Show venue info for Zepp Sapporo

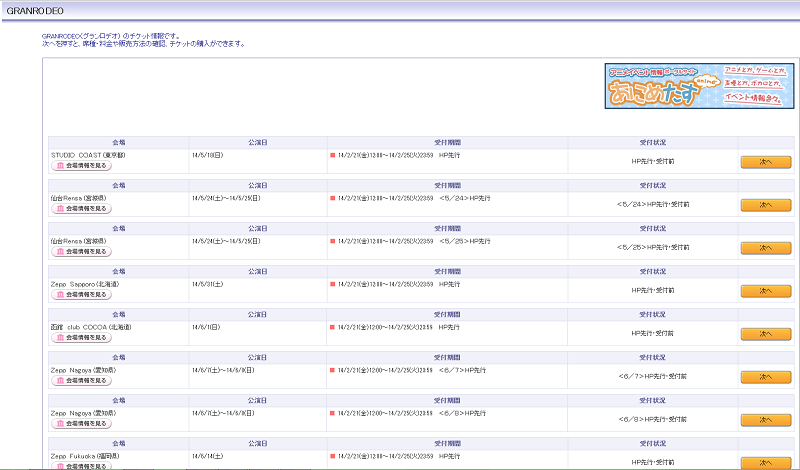coord(81,295)
